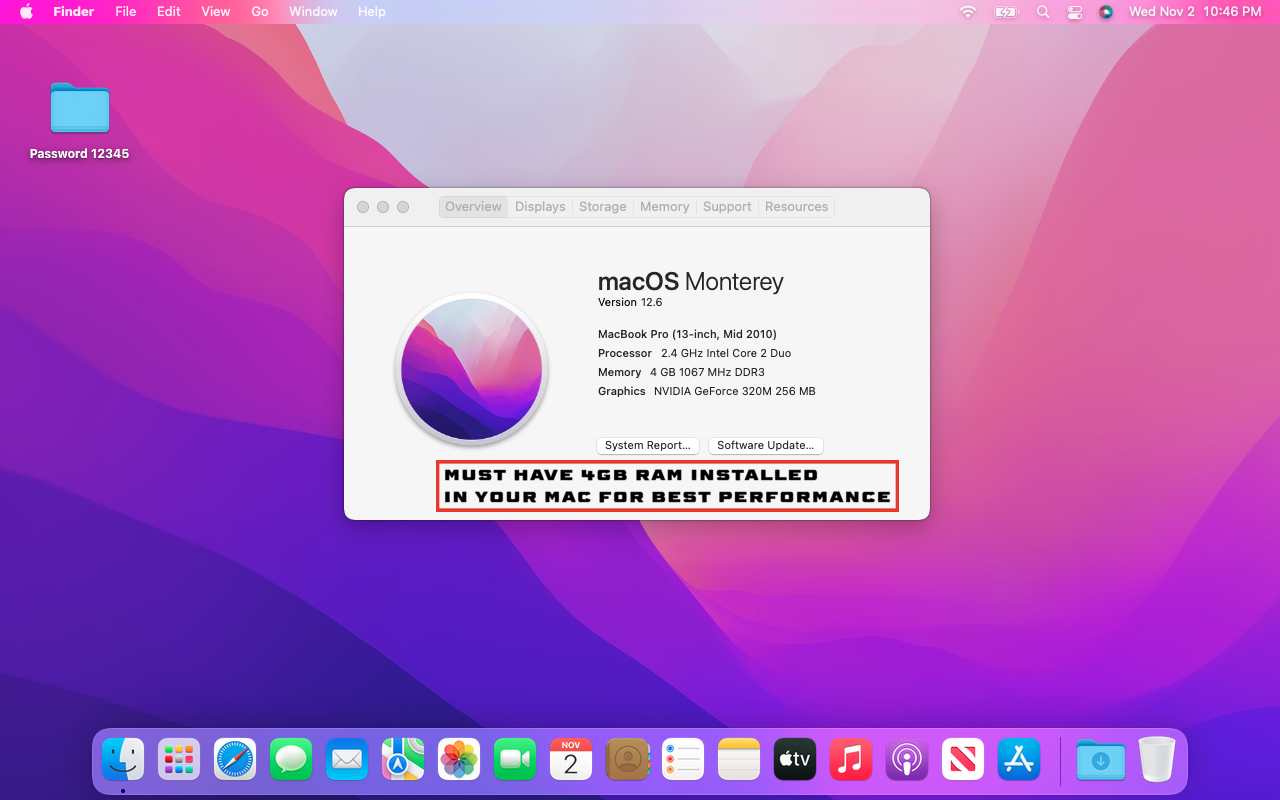Screen dimensions: 1280x800
Task: Click the MacBook Pro model text
Action: click(x=687, y=334)
